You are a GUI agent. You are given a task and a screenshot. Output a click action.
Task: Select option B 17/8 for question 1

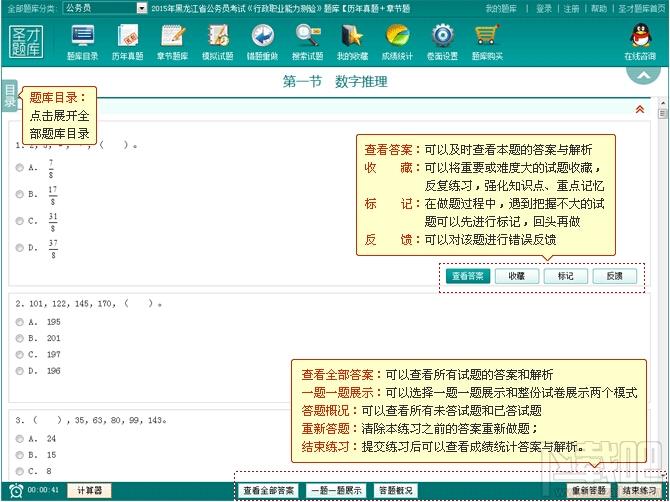(x=20, y=194)
